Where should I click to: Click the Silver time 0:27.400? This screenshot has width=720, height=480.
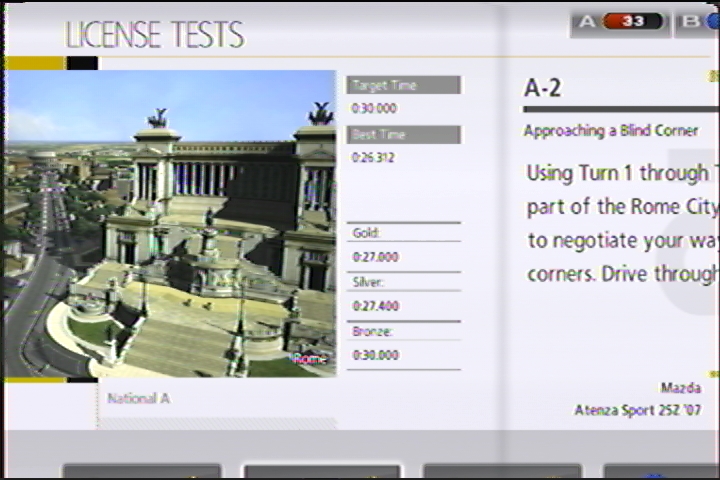pyautogui.click(x=375, y=306)
